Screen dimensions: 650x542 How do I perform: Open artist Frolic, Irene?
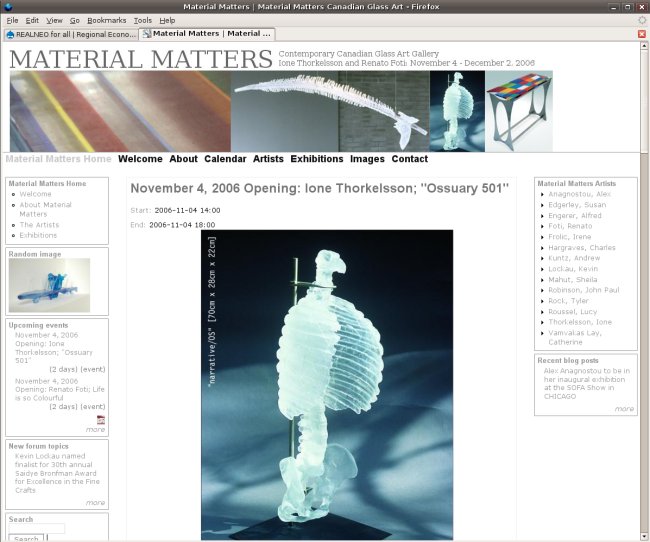570,237
